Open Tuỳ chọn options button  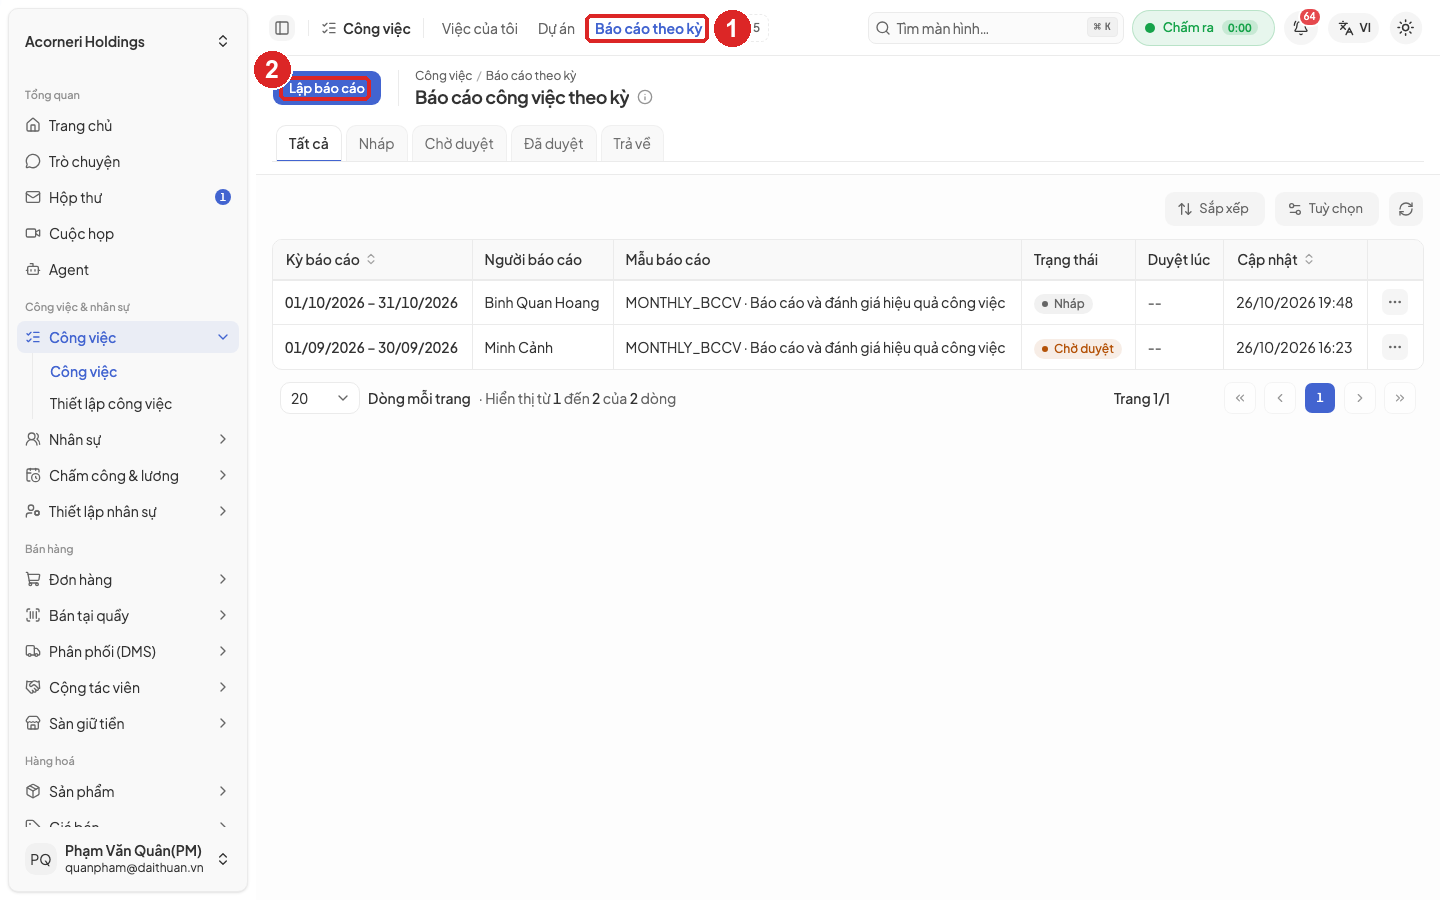point(1327,209)
